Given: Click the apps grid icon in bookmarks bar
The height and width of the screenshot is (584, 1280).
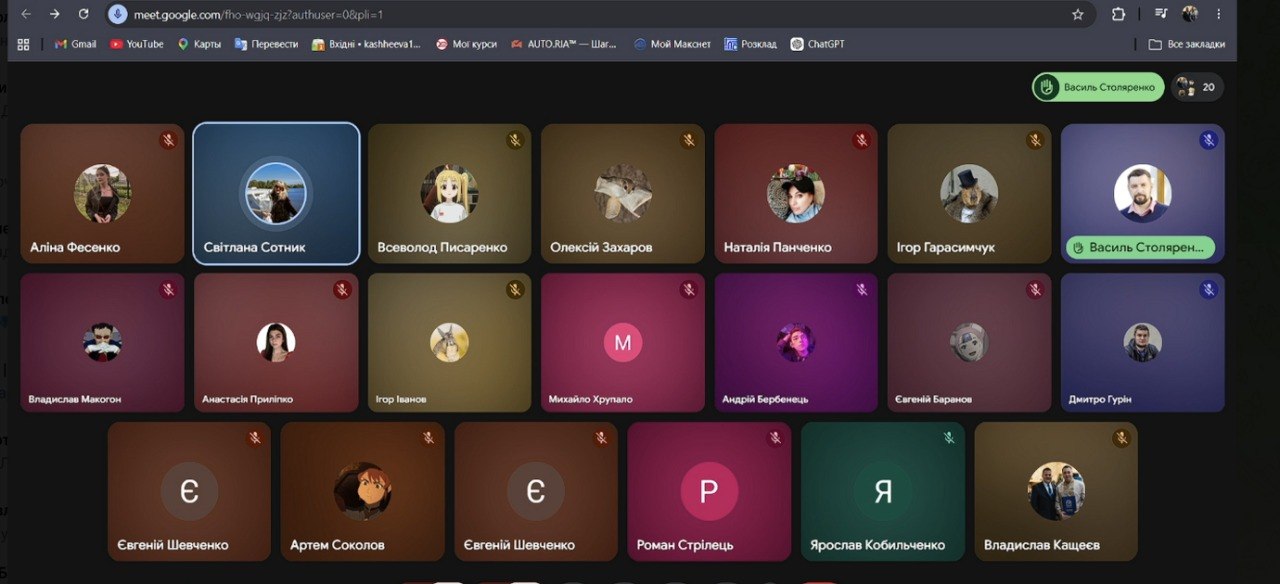Looking at the screenshot, I should point(23,44).
